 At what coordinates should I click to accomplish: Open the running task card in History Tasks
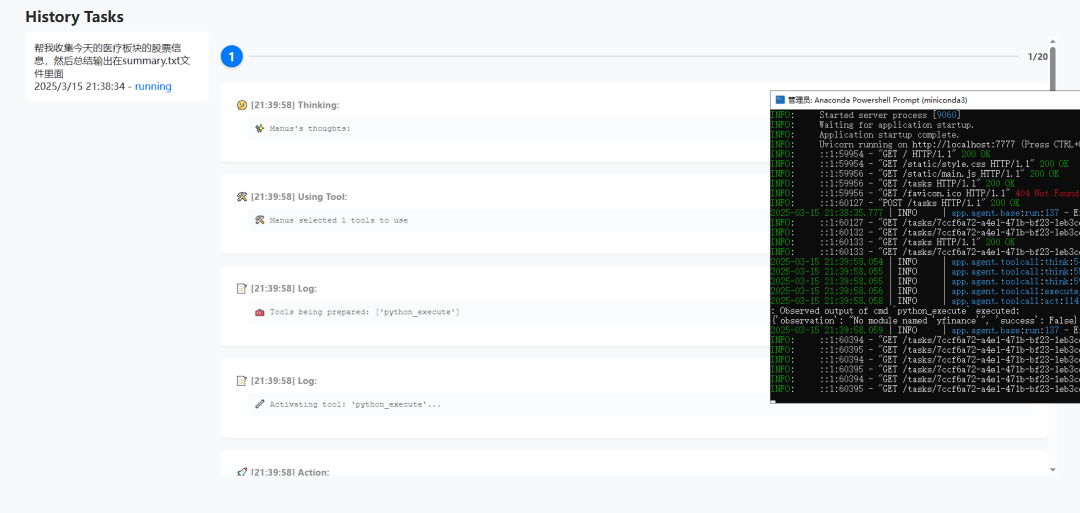pyautogui.click(x=116, y=67)
